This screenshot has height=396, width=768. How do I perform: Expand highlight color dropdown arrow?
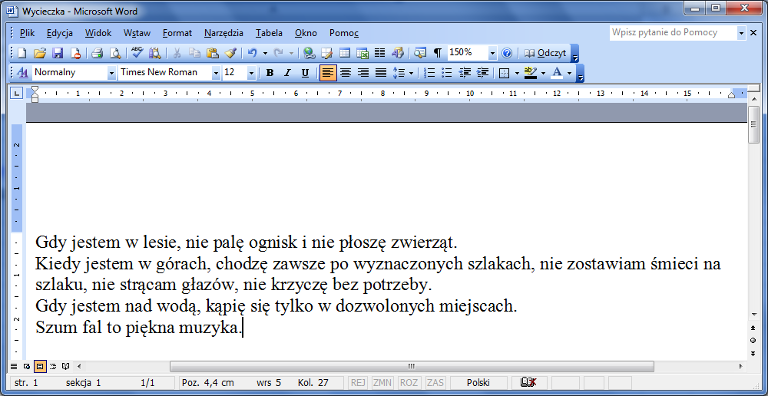(543, 73)
